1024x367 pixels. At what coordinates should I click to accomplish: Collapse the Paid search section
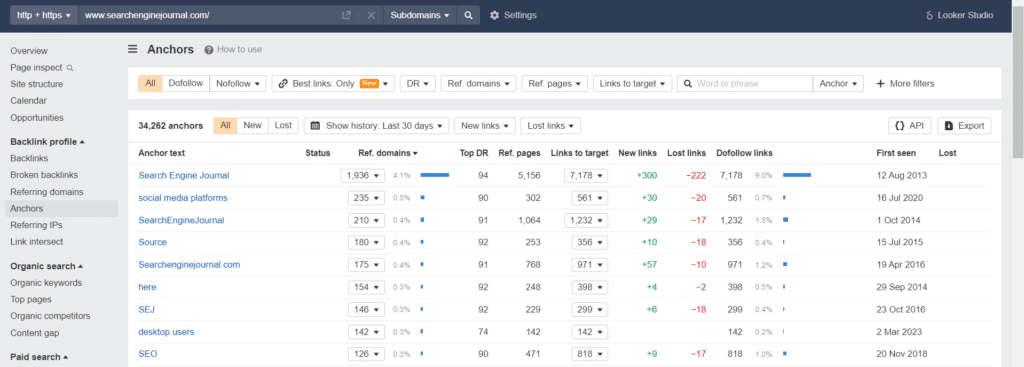[39, 357]
